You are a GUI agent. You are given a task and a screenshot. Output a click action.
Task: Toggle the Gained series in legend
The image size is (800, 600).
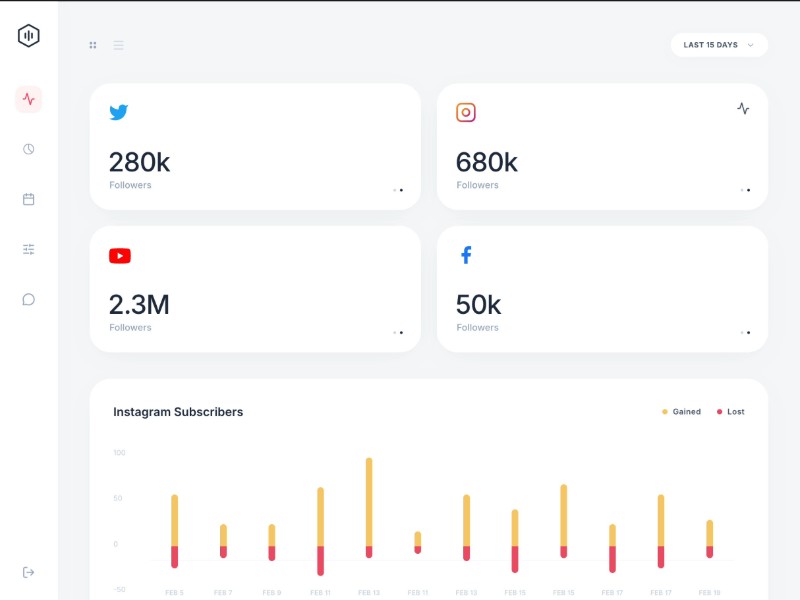pos(681,412)
